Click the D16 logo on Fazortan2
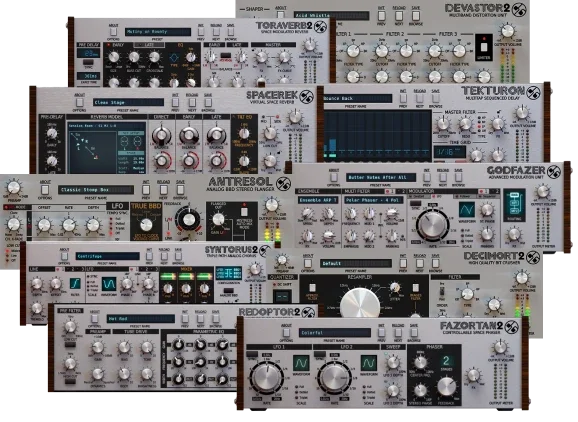Screen dimensions: 578x422 [512, 327]
